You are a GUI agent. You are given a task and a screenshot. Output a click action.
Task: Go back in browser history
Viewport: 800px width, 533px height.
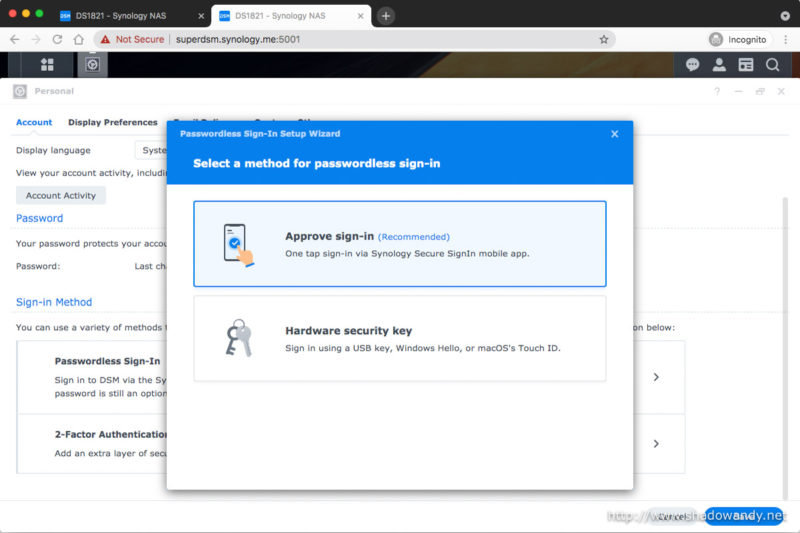[14, 39]
